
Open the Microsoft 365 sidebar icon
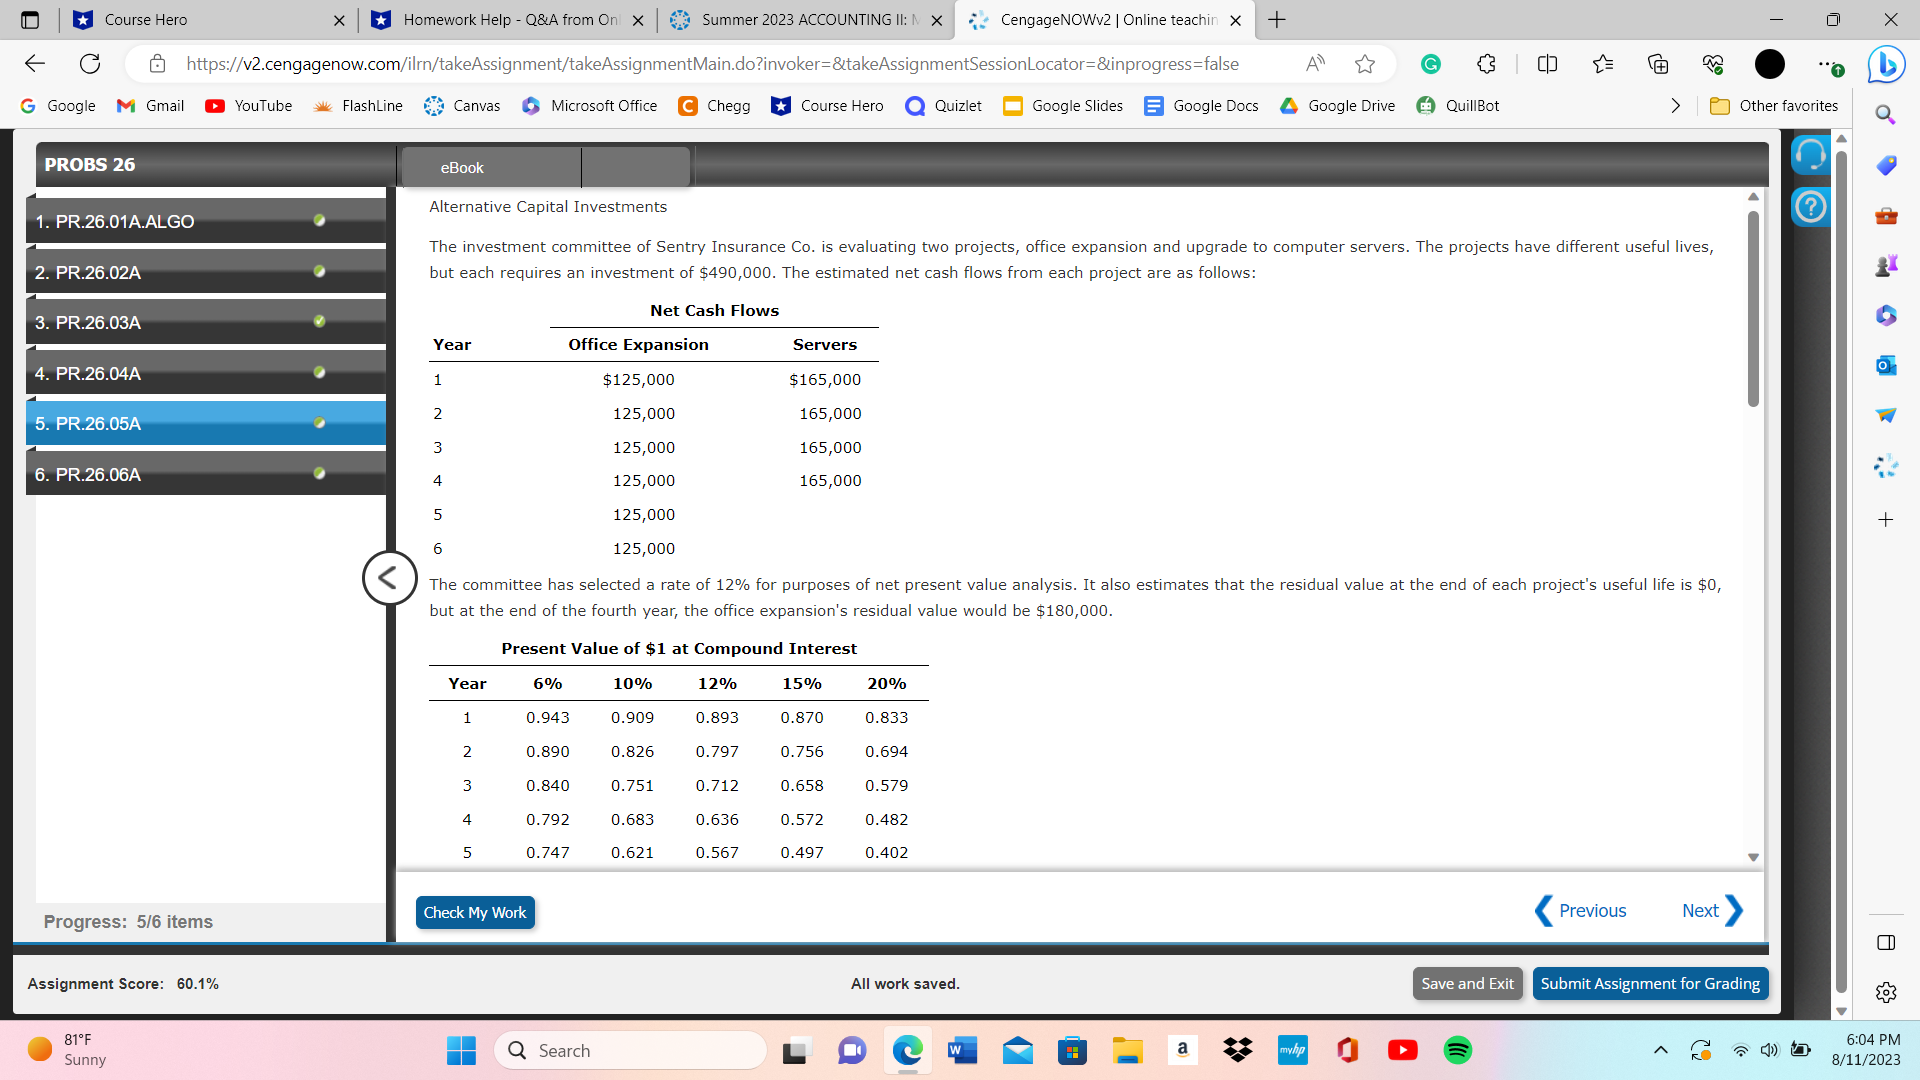1886,316
